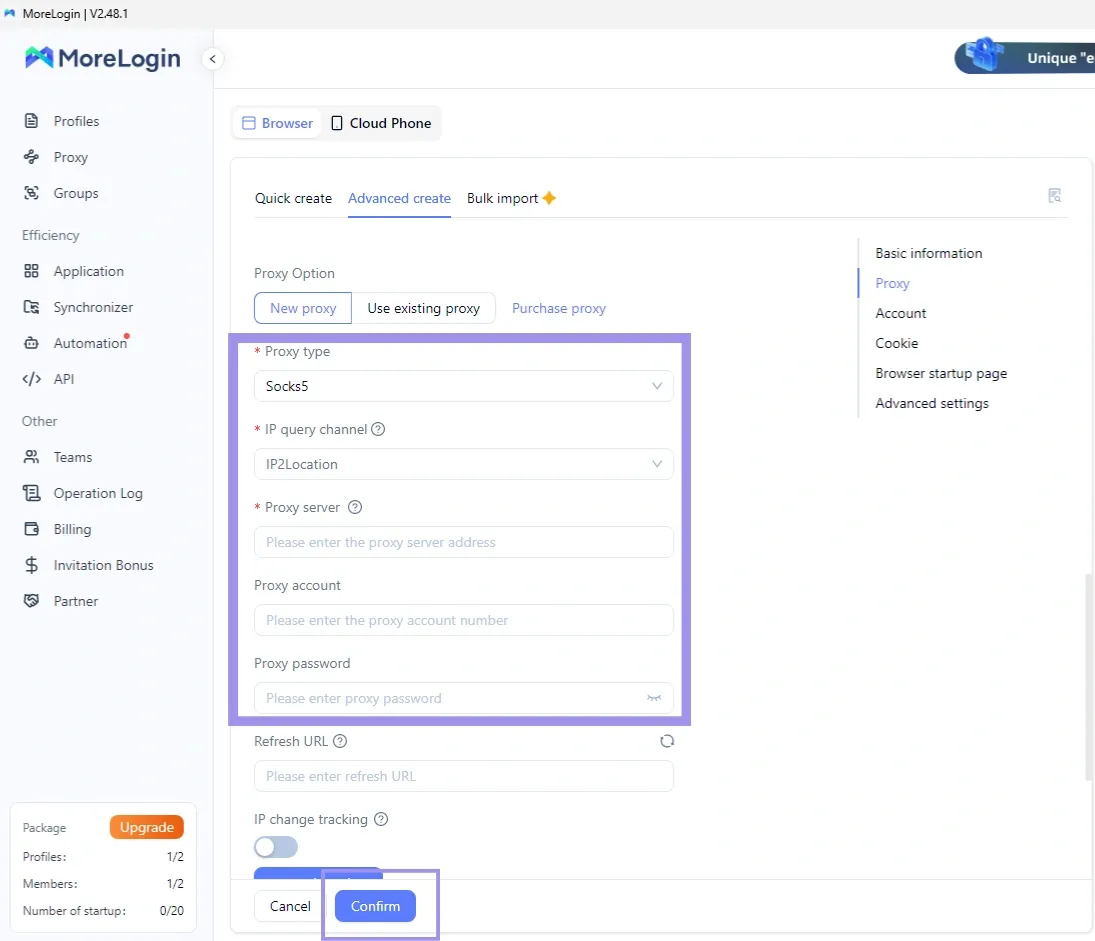Collapse the left sidebar with arrow button
The height and width of the screenshot is (941, 1095).
[x=212, y=59]
